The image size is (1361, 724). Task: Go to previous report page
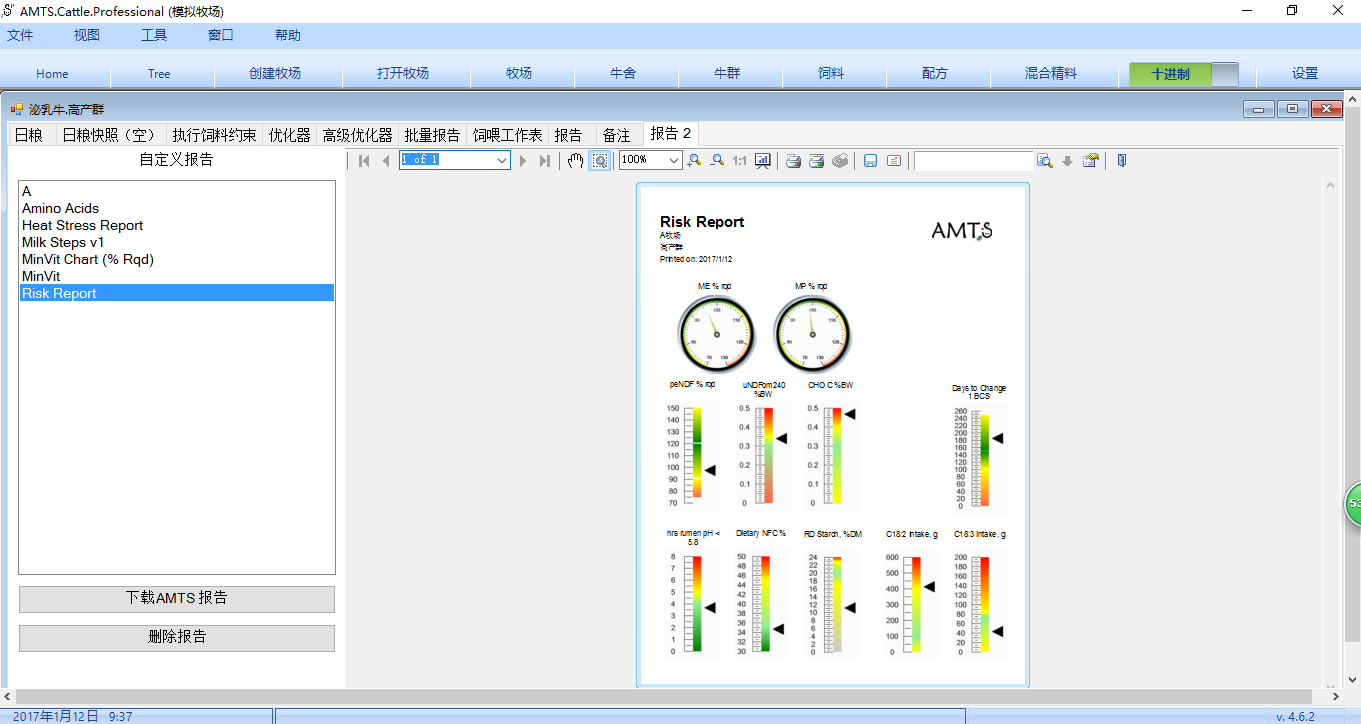click(385, 160)
